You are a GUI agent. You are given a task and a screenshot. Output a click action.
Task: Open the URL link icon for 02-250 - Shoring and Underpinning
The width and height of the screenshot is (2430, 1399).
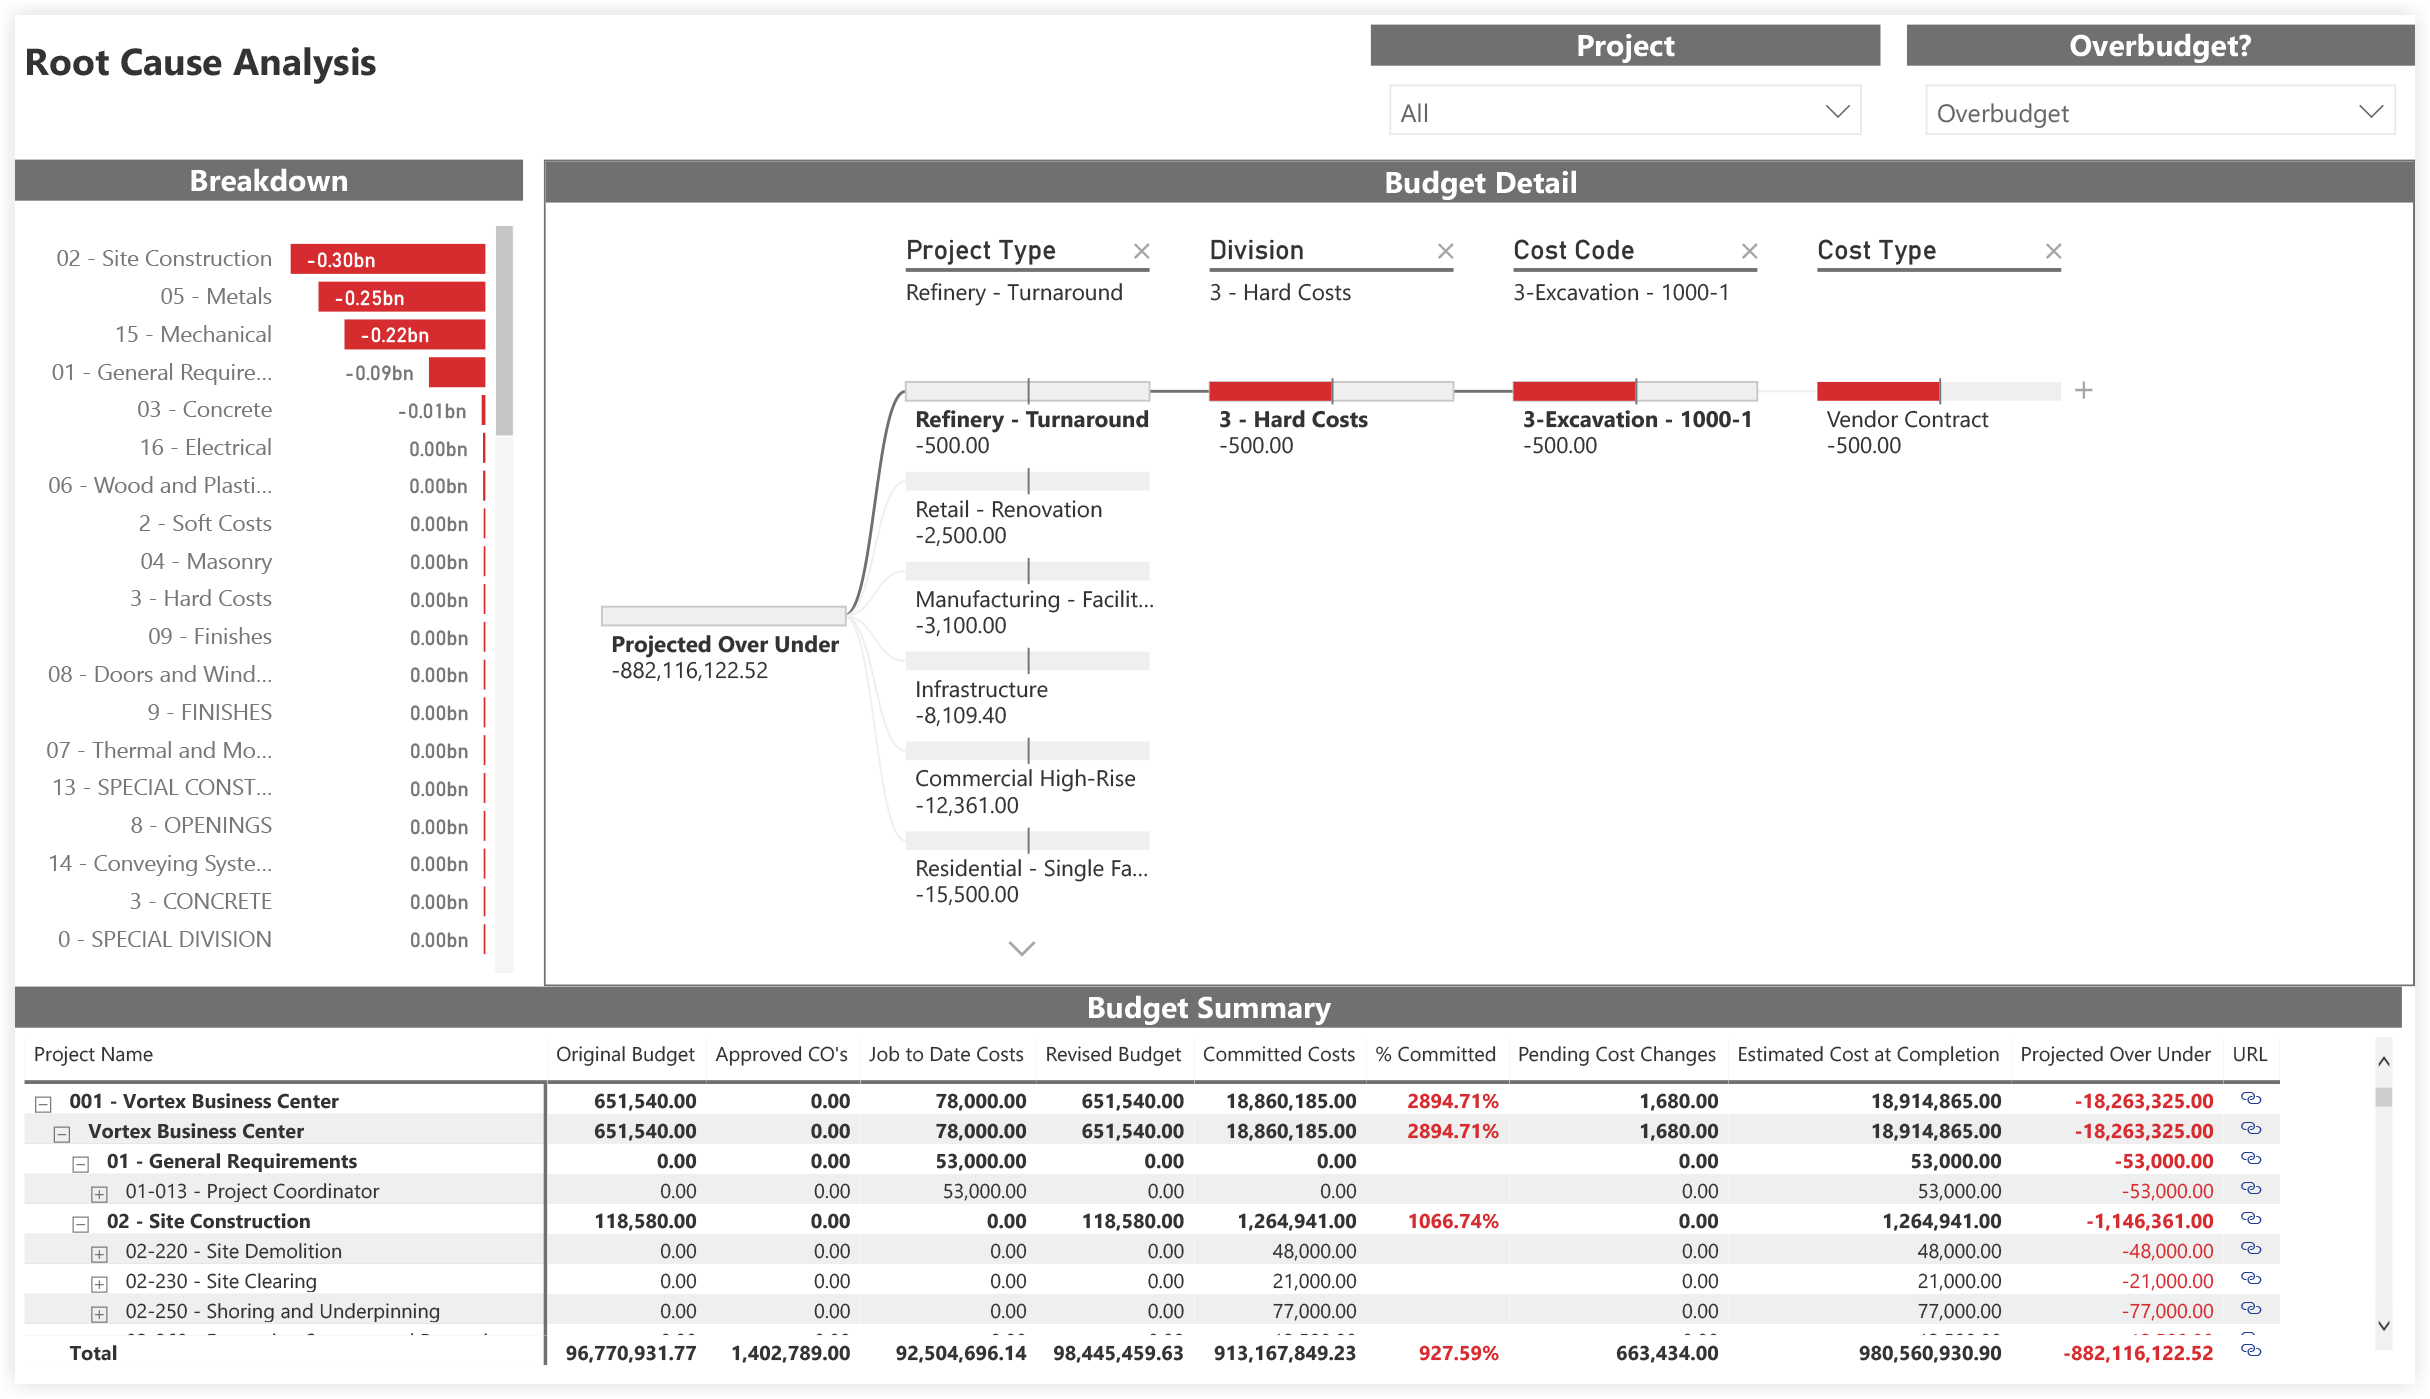2250,1308
